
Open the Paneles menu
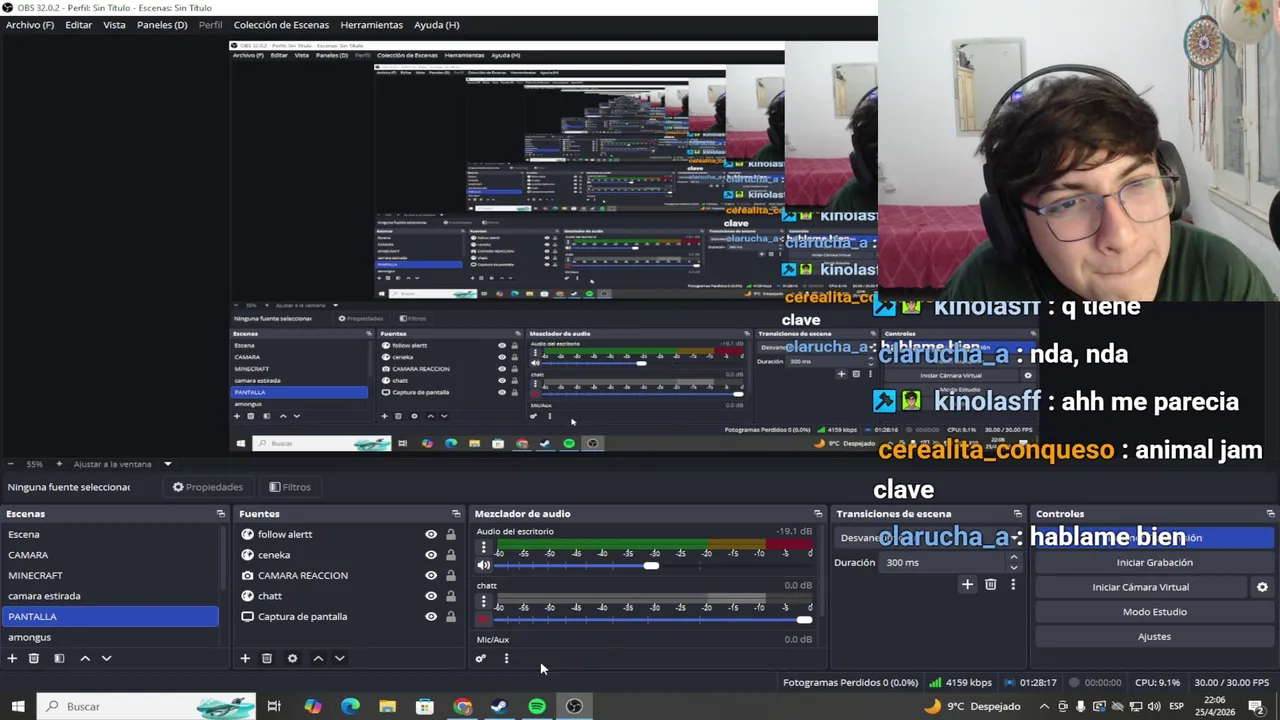coord(162,24)
